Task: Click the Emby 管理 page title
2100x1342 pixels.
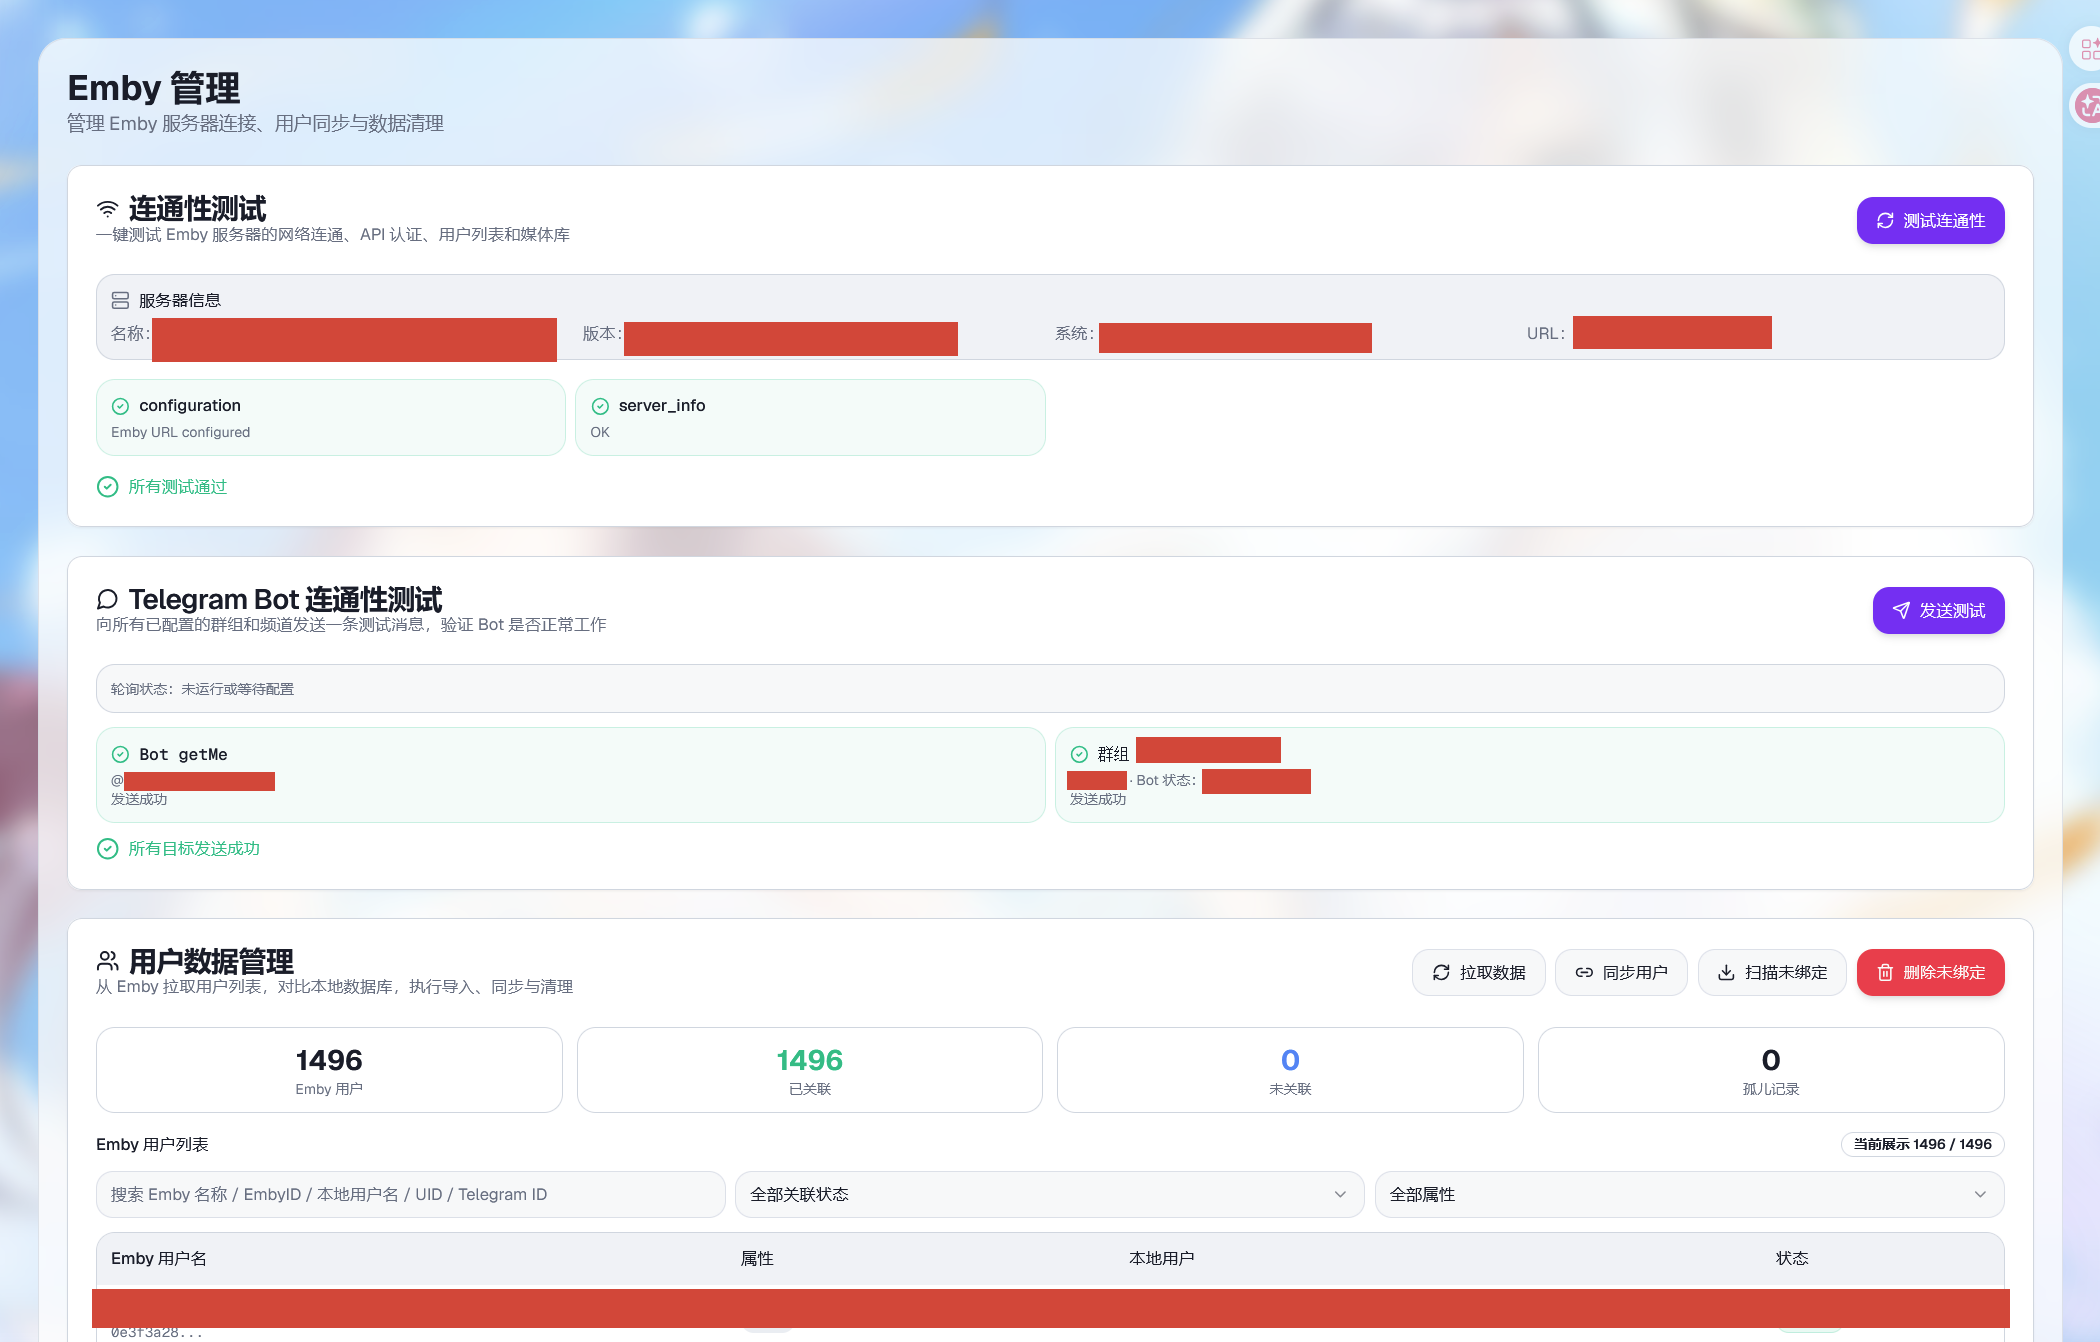Action: [154, 88]
